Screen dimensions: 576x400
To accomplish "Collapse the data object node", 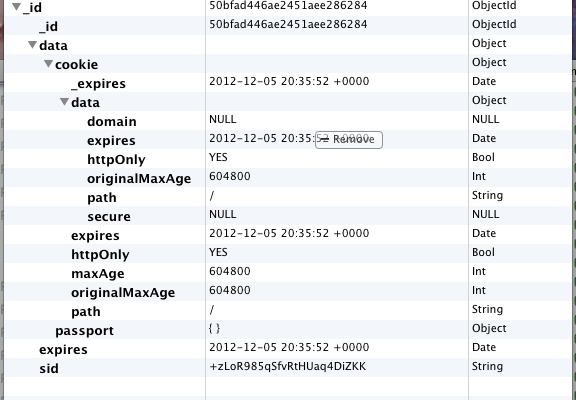I will coord(32,45).
